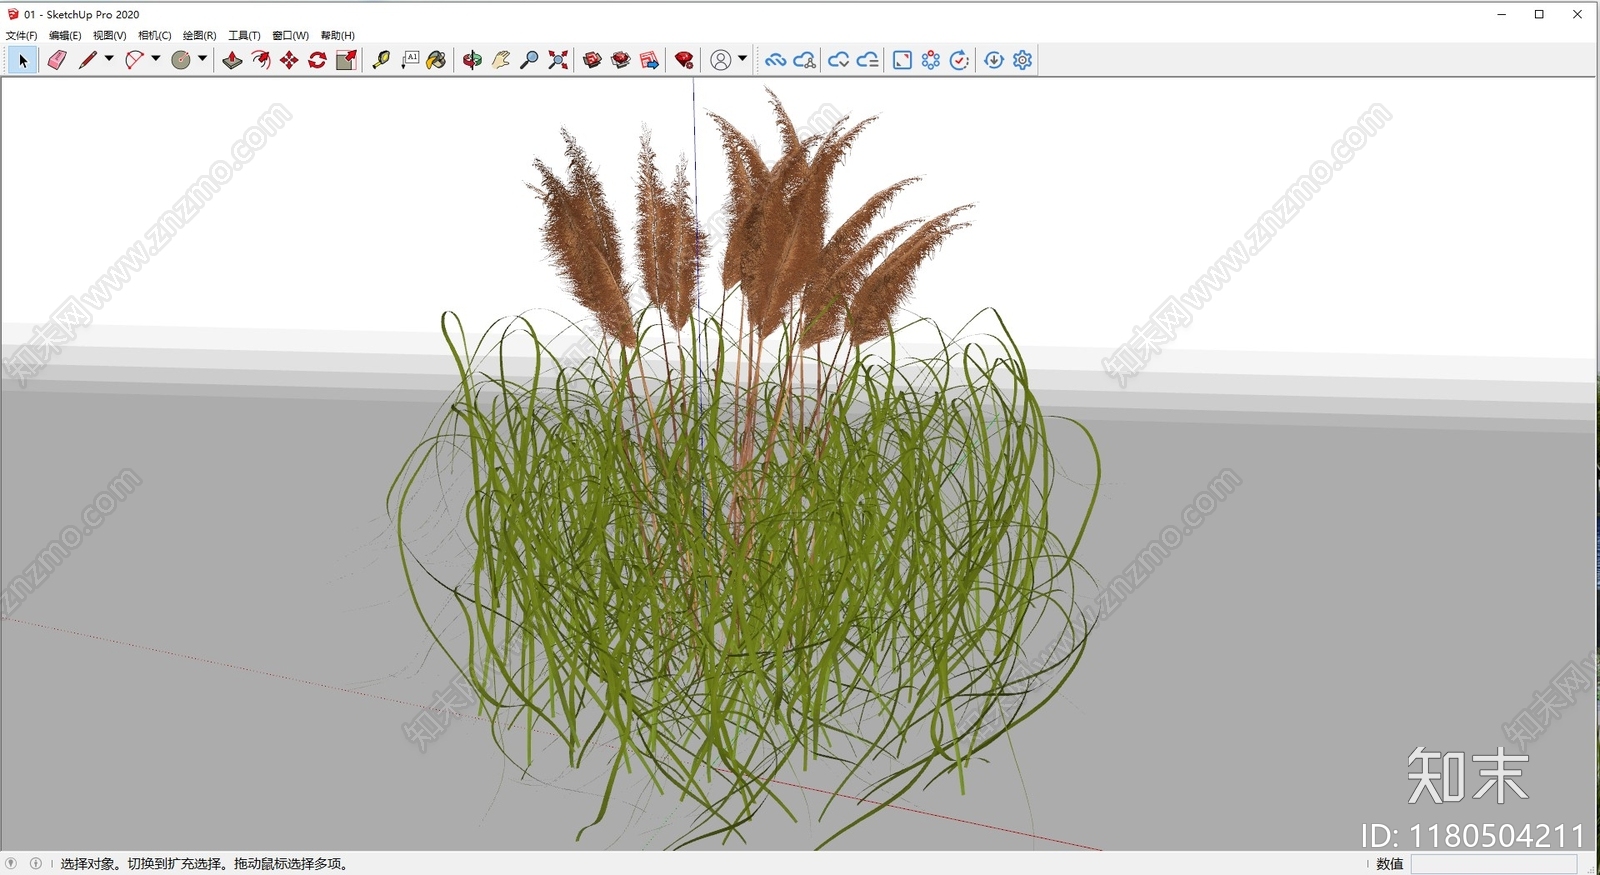
Task: Open the 编辑(E) menu
Action: coord(65,35)
